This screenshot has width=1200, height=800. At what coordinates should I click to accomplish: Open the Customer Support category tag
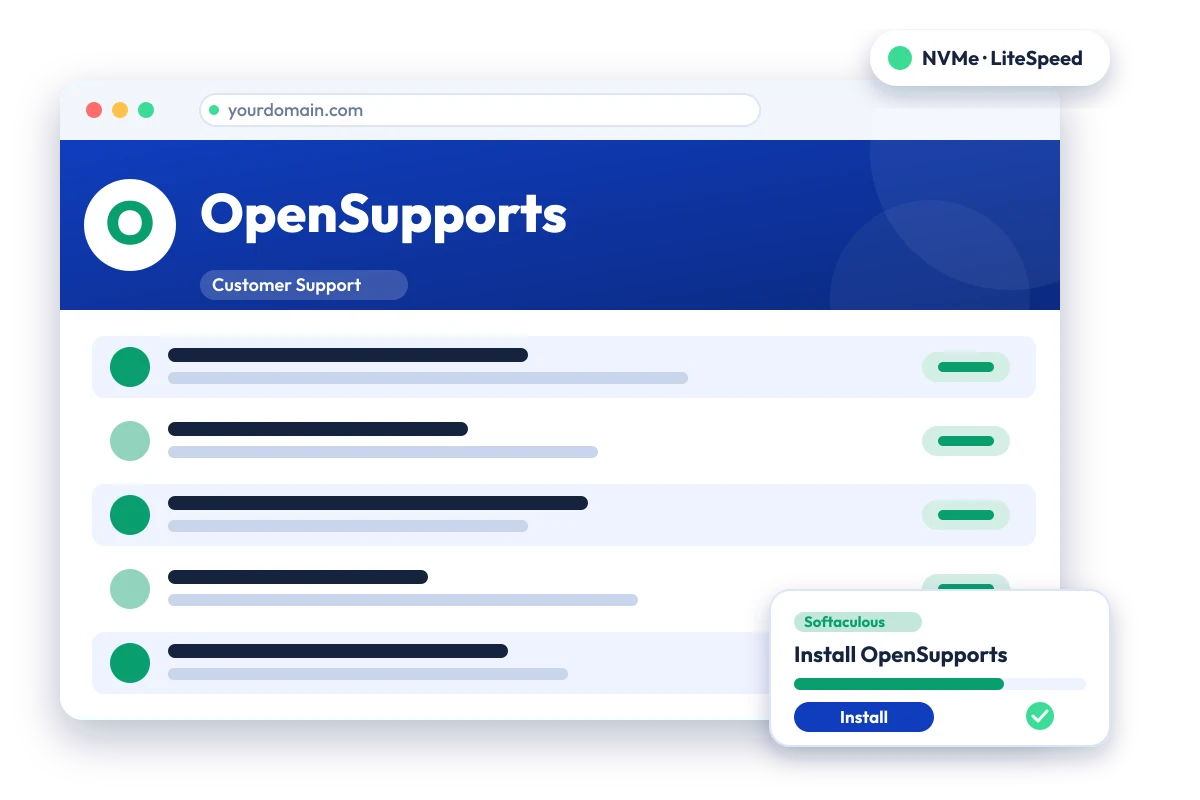click(304, 285)
